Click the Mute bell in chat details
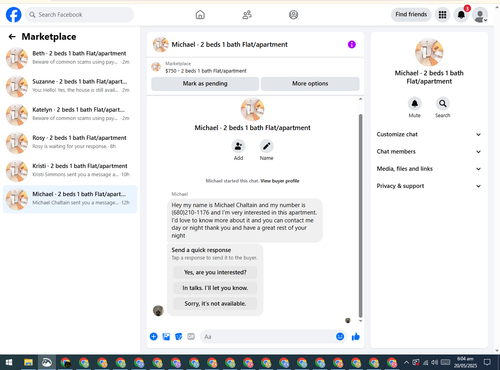 tap(415, 104)
